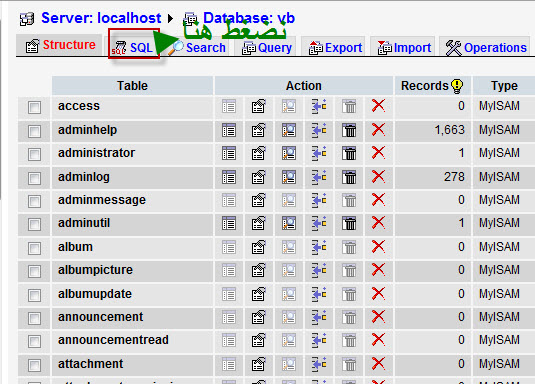Tick the announcementread table checkbox
This screenshot has width=535, height=384.
34,341
